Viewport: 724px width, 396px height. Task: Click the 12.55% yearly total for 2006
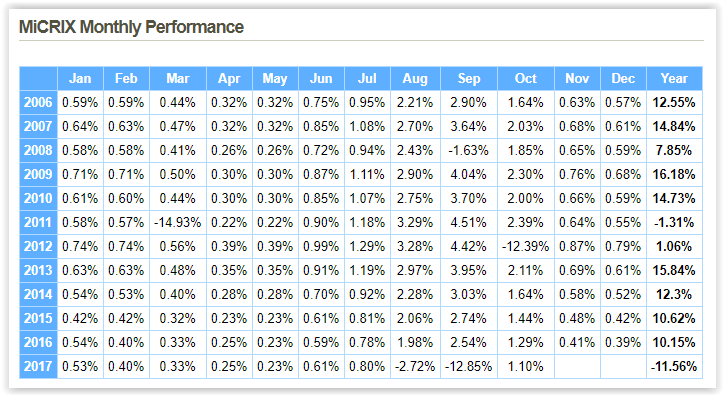tap(675, 102)
